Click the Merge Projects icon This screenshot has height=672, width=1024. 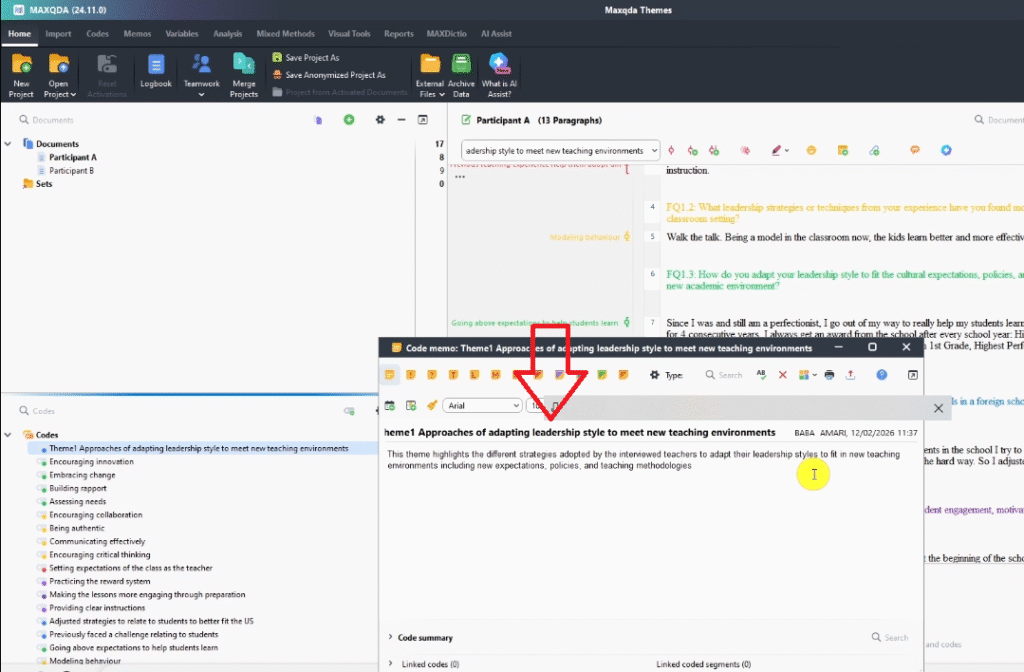pyautogui.click(x=243, y=67)
